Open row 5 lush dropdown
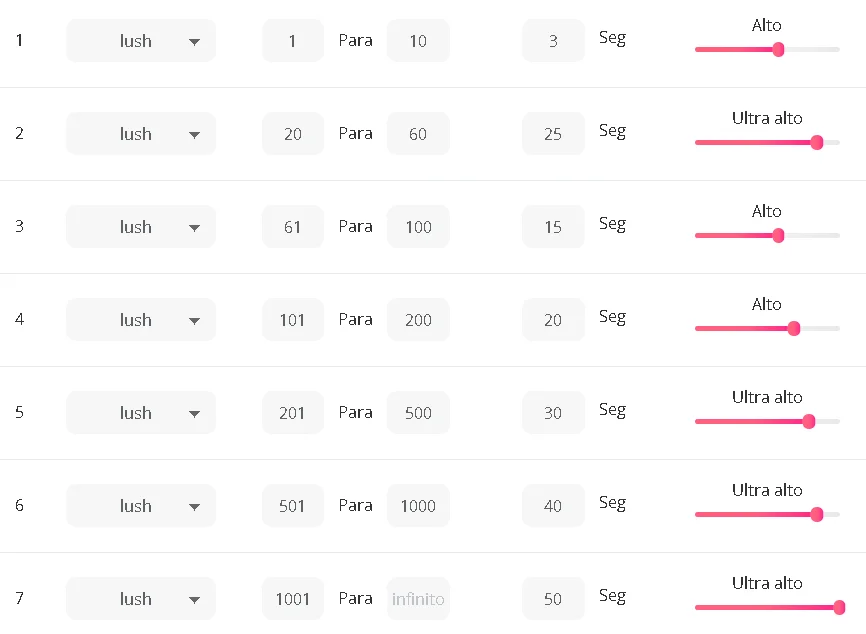 pyautogui.click(x=141, y=413)
